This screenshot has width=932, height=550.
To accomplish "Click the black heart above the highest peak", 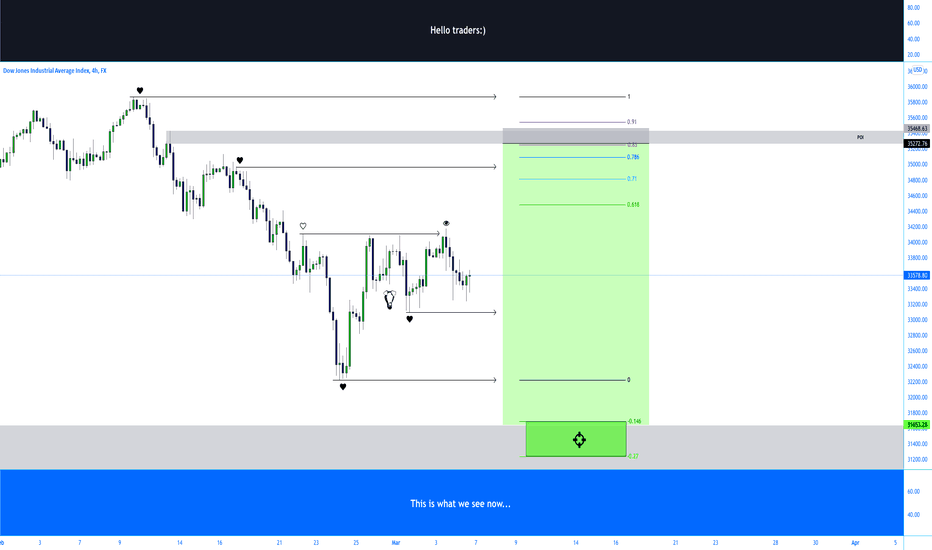I will click(140, 90).
